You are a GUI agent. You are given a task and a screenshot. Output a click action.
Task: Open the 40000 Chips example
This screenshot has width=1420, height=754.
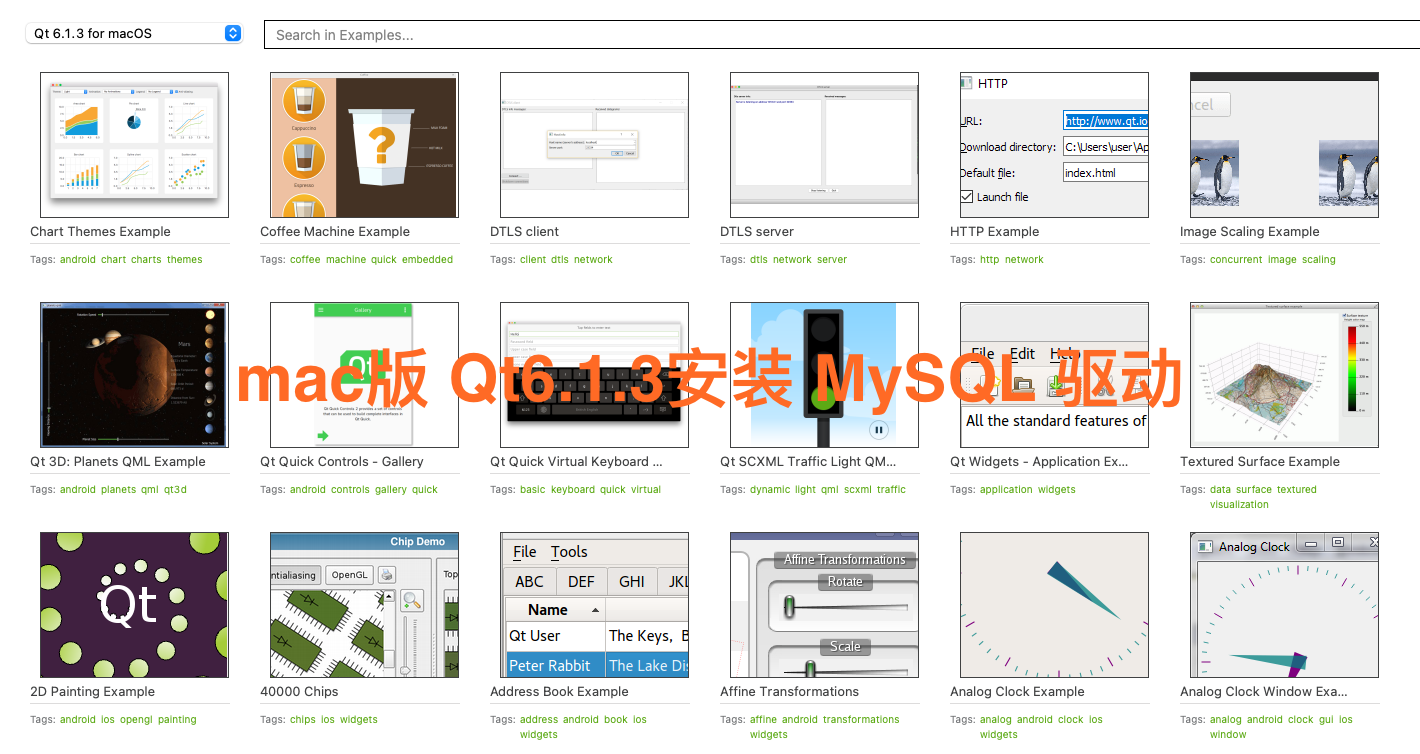364,605
